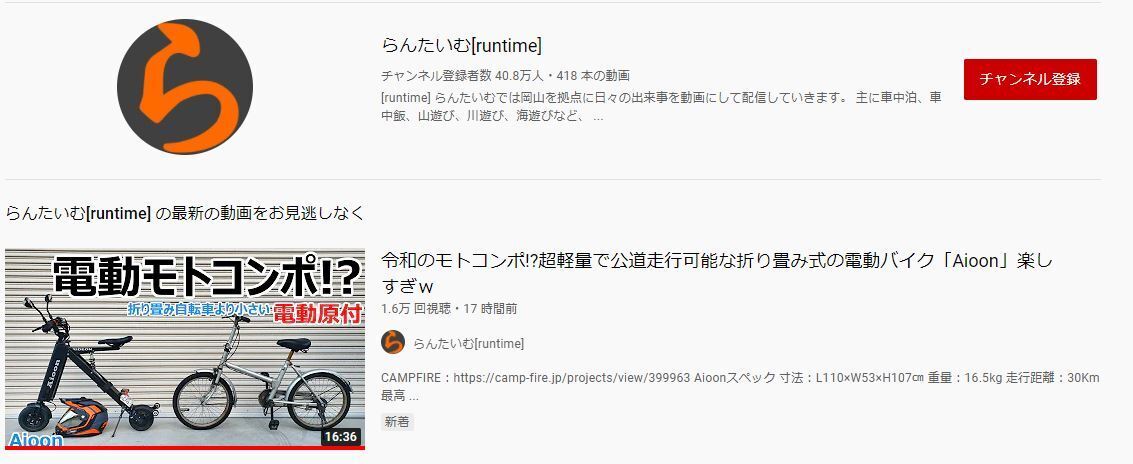
Task: Click the red progress bar under the thumbnail
Action: [x=185, y=447]
